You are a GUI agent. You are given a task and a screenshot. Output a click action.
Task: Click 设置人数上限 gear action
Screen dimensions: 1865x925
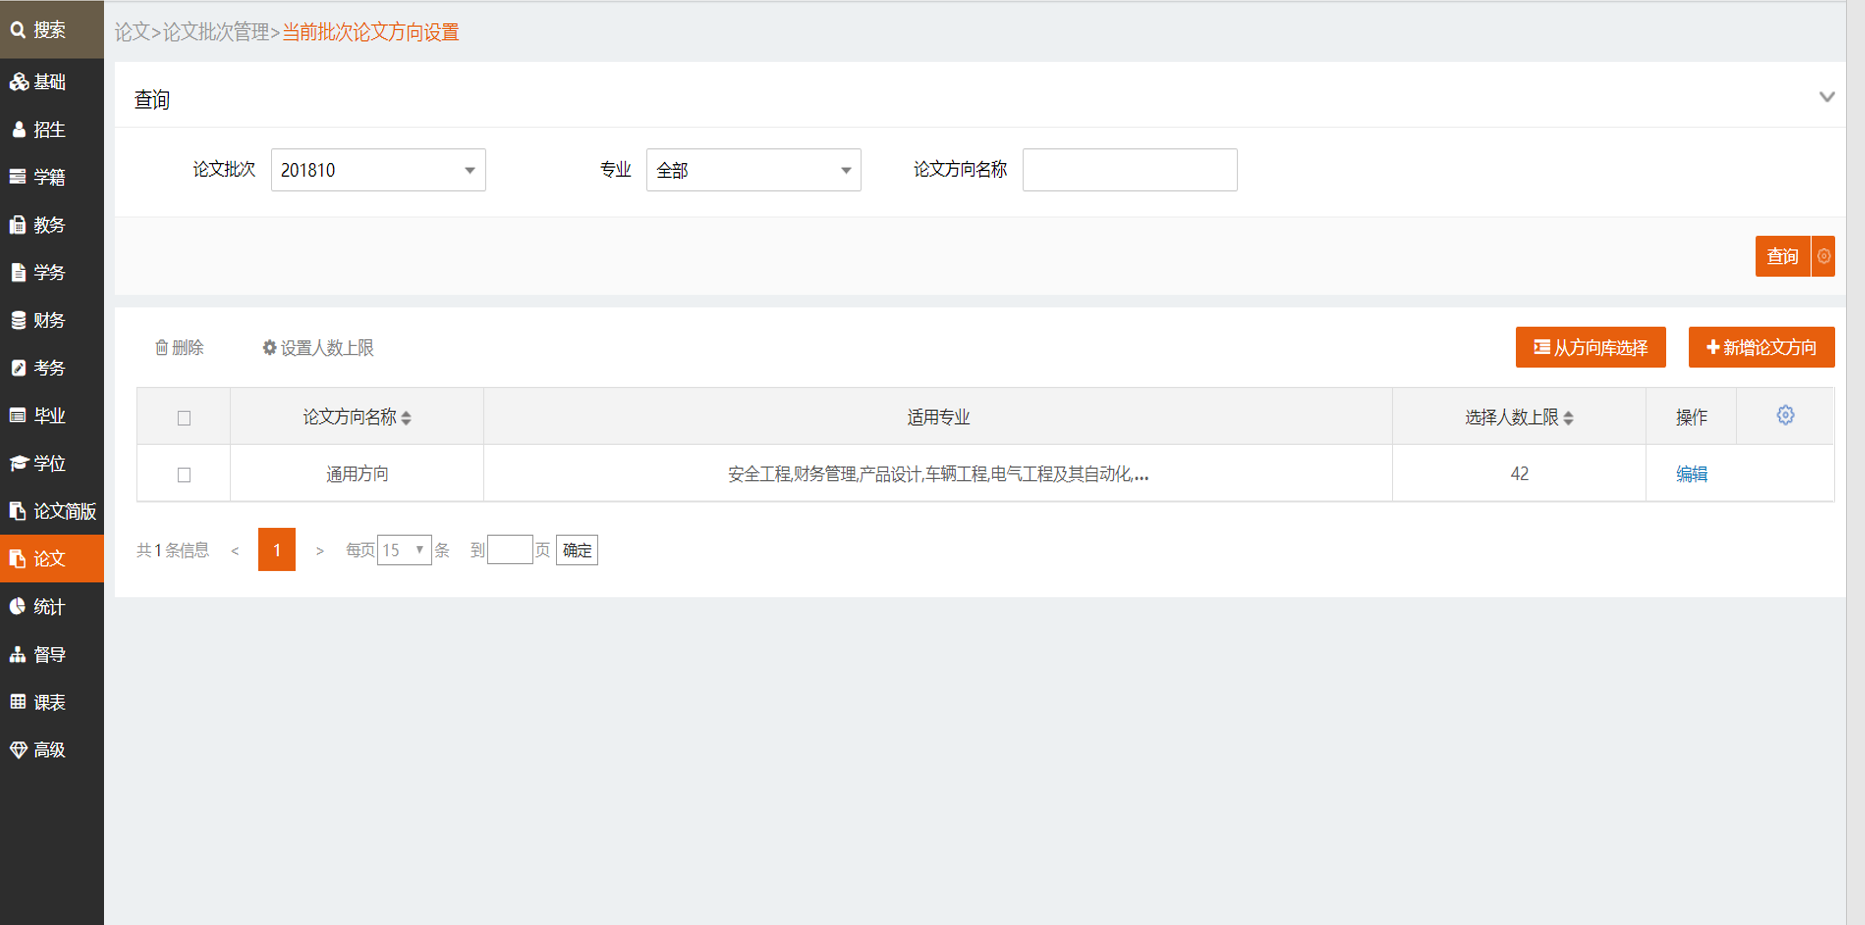(x=318, y=348)
